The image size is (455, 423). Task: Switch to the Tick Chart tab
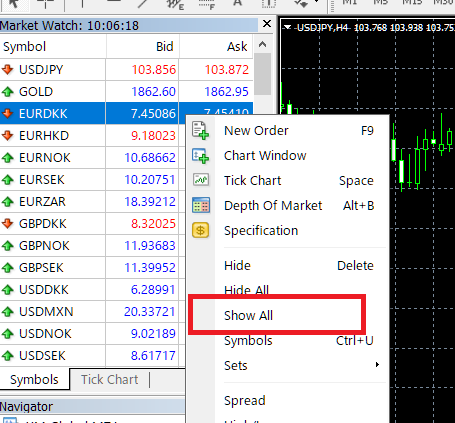pyautogui.click(x=109, y=379)
